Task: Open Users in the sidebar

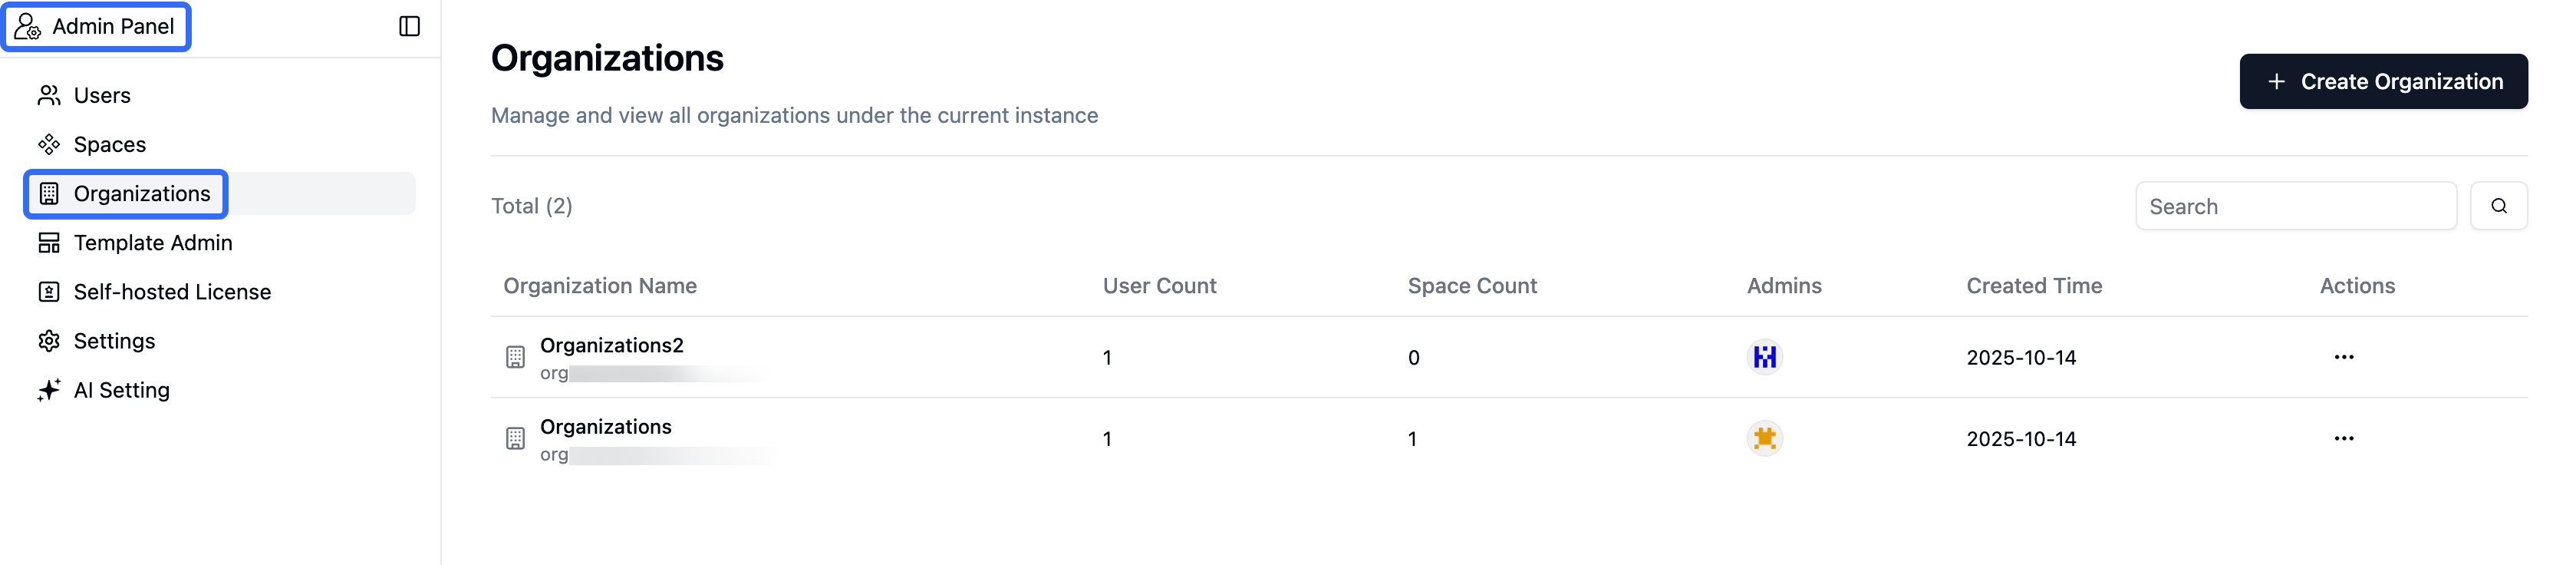Action: tap(101, 95)
